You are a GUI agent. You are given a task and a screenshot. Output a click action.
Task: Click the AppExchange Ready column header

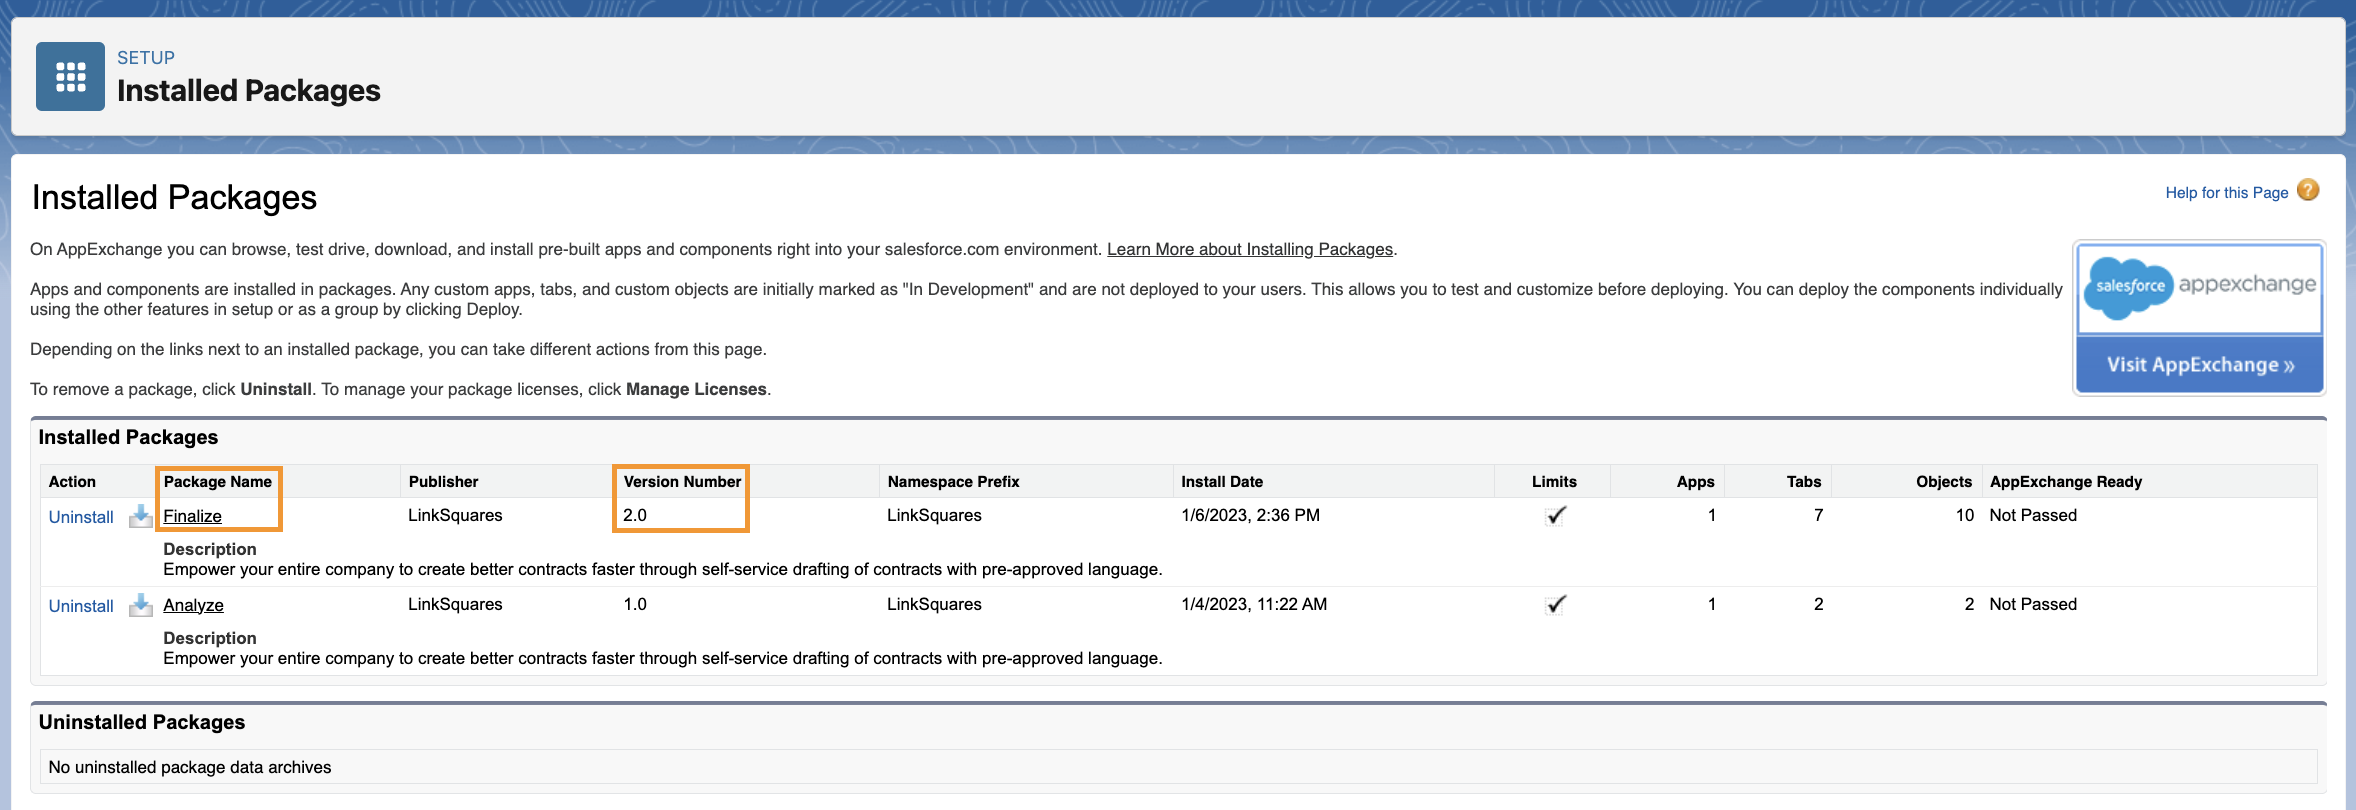tap(2066, 482)
